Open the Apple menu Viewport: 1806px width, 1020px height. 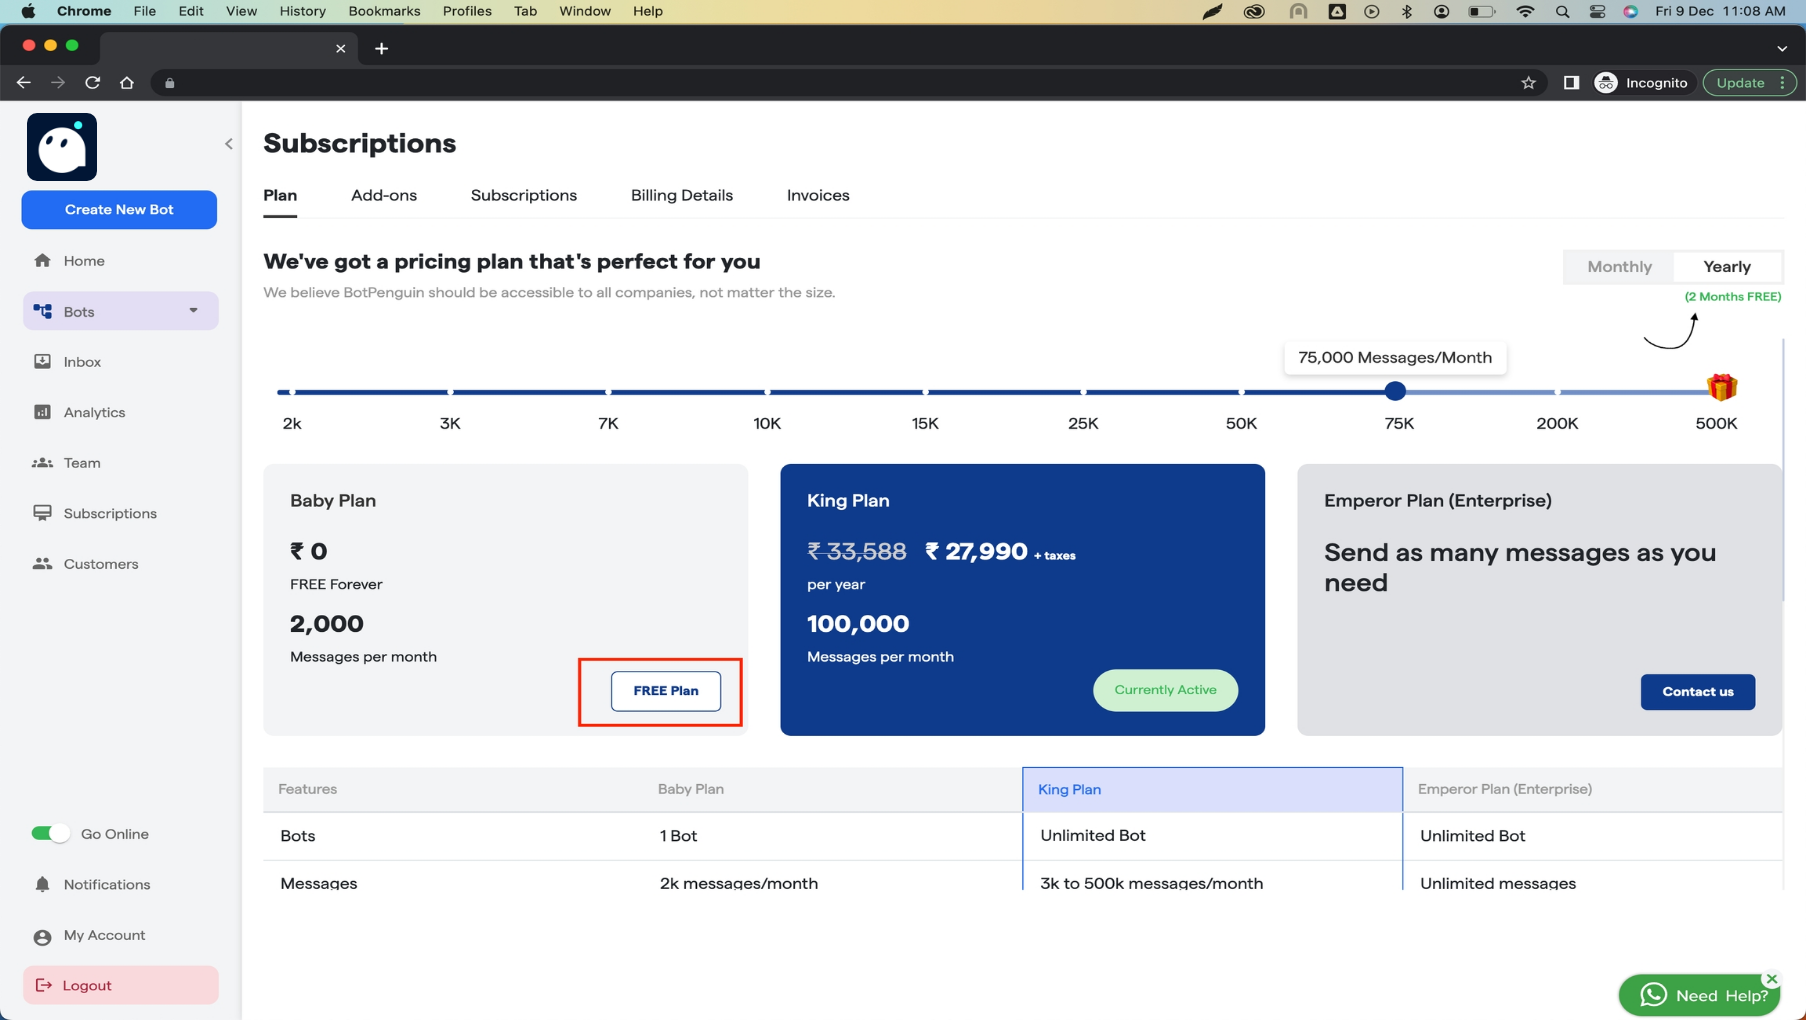coord(28,11)
